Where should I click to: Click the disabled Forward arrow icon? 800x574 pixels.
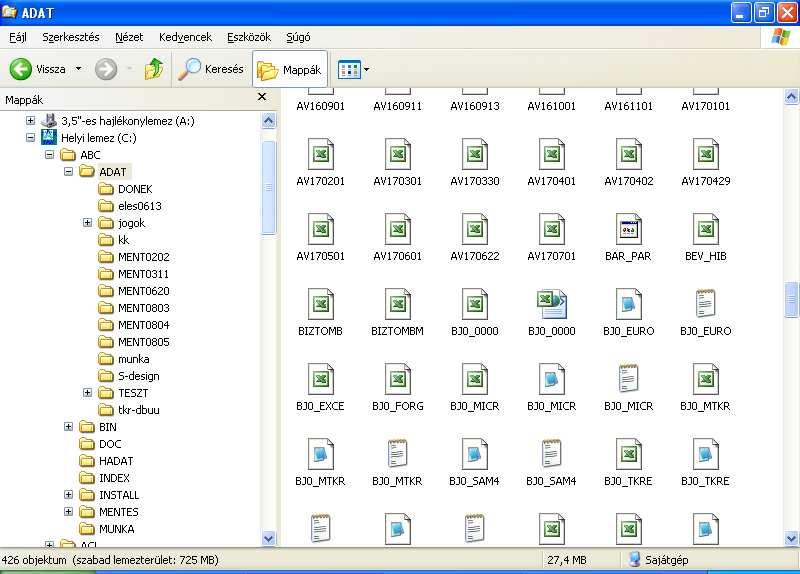click(x=106, y=69)
